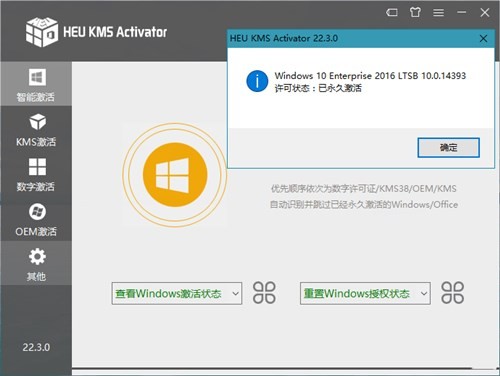Click the 22.3.0 version text in sidebar
Viewport: 500px width, 376px height.
pyautogui.click(x=36, y=347)
